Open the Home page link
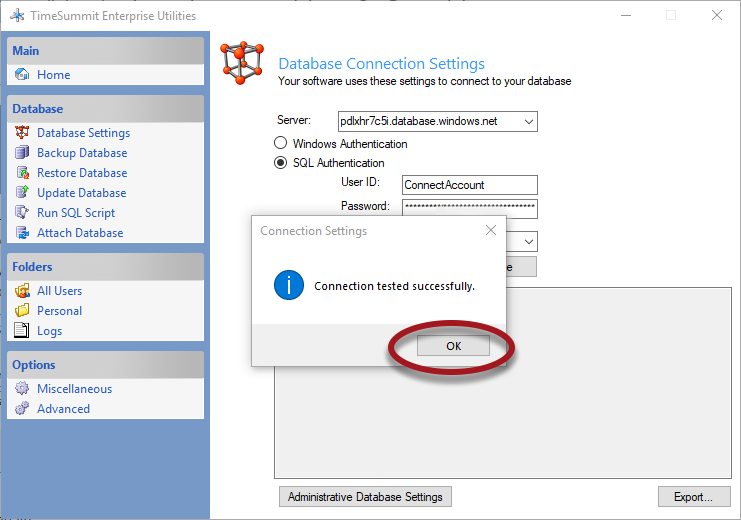This screenshot has width=741, height=520. click(53, 75)
